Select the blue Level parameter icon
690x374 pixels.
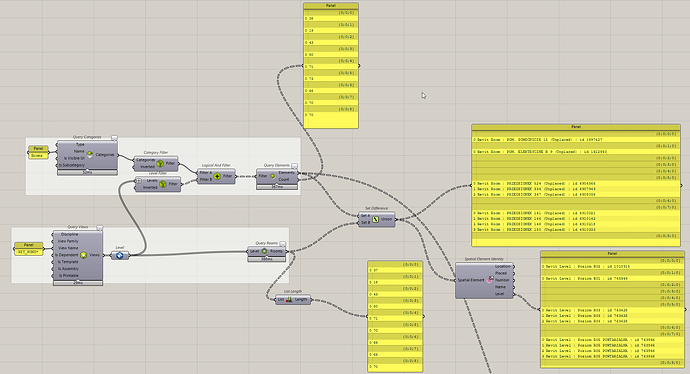pos(120,255)
